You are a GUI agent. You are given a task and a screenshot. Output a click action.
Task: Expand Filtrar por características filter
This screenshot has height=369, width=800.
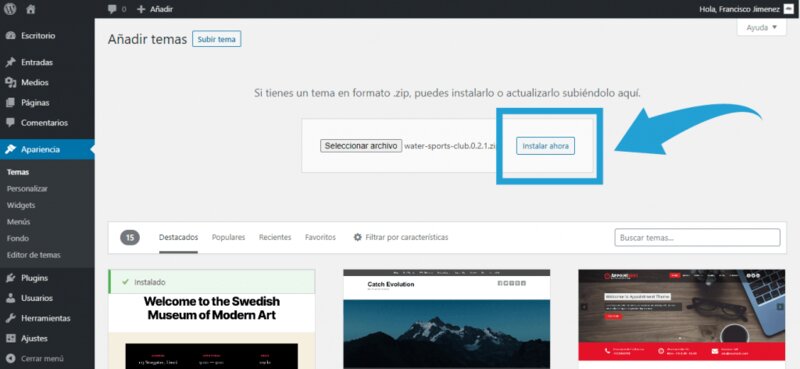(x=401, y=237)
